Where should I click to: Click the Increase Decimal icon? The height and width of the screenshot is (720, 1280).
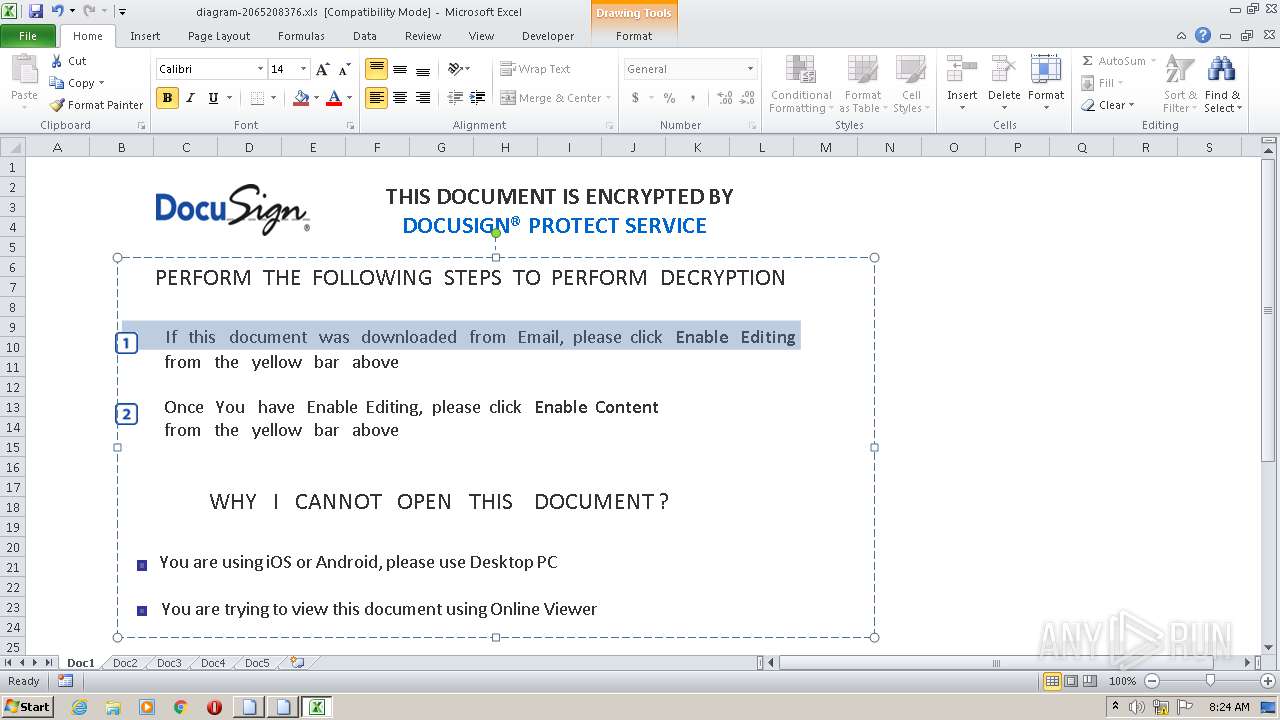[x=725, y=98]
